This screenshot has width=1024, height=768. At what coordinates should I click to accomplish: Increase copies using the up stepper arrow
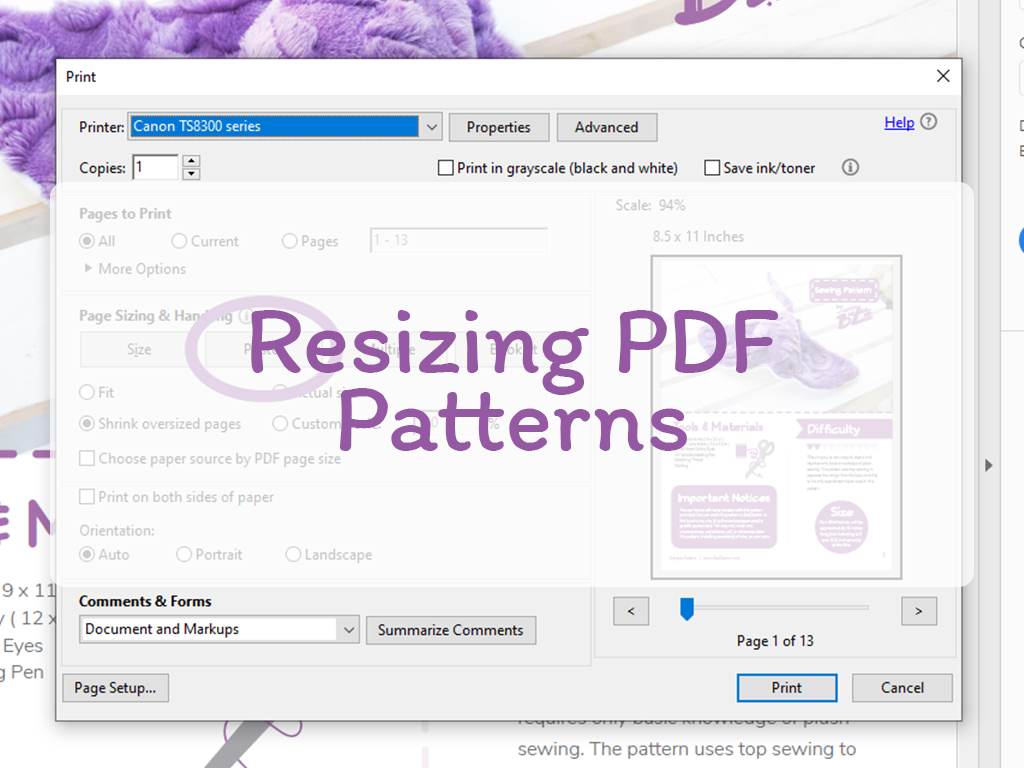pos(190,161)
